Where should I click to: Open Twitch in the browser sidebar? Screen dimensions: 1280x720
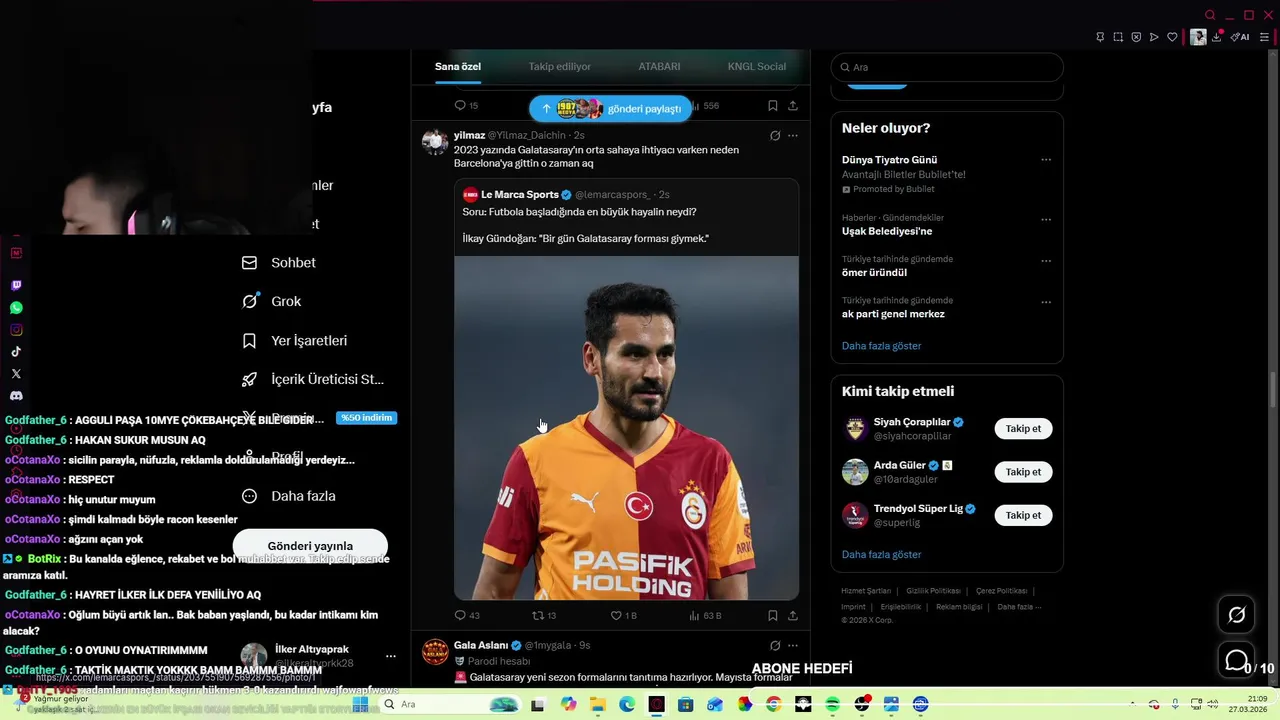pos(16,286)
